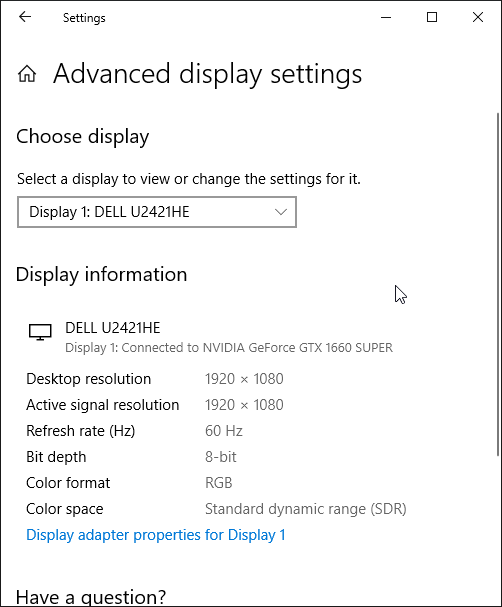Click the DELL U2421HE display name
502x607 pixels.
(113, 328)
